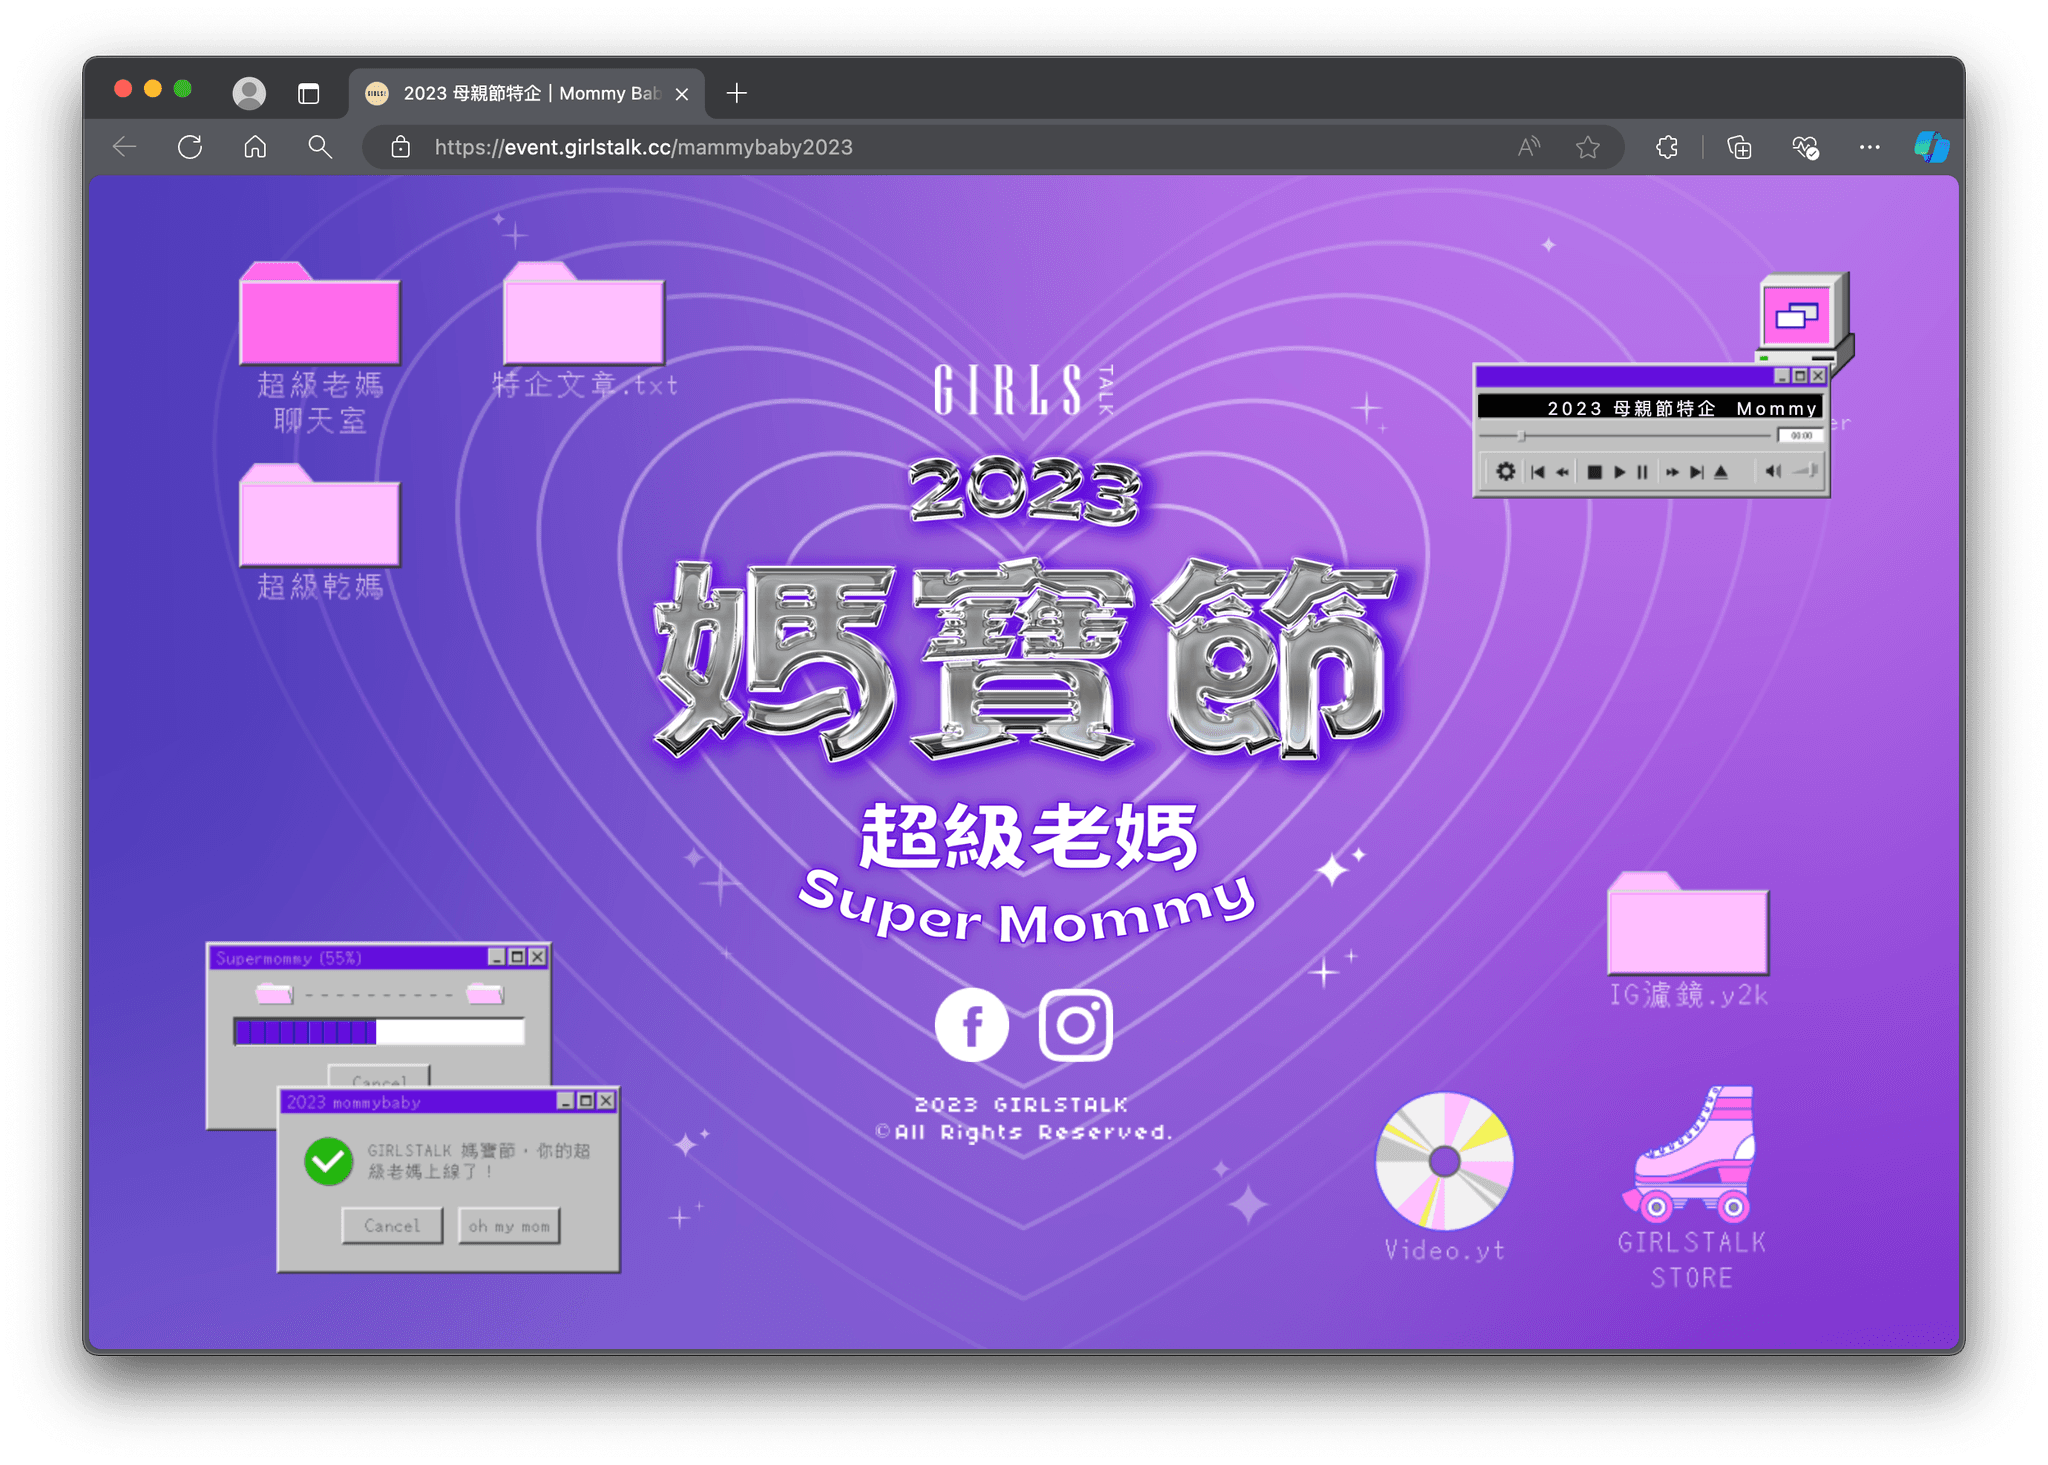Close the retro media player window
The height and width of the screenshot is (1465, 2048).
pyautogui.click(x=1818, y=376)
